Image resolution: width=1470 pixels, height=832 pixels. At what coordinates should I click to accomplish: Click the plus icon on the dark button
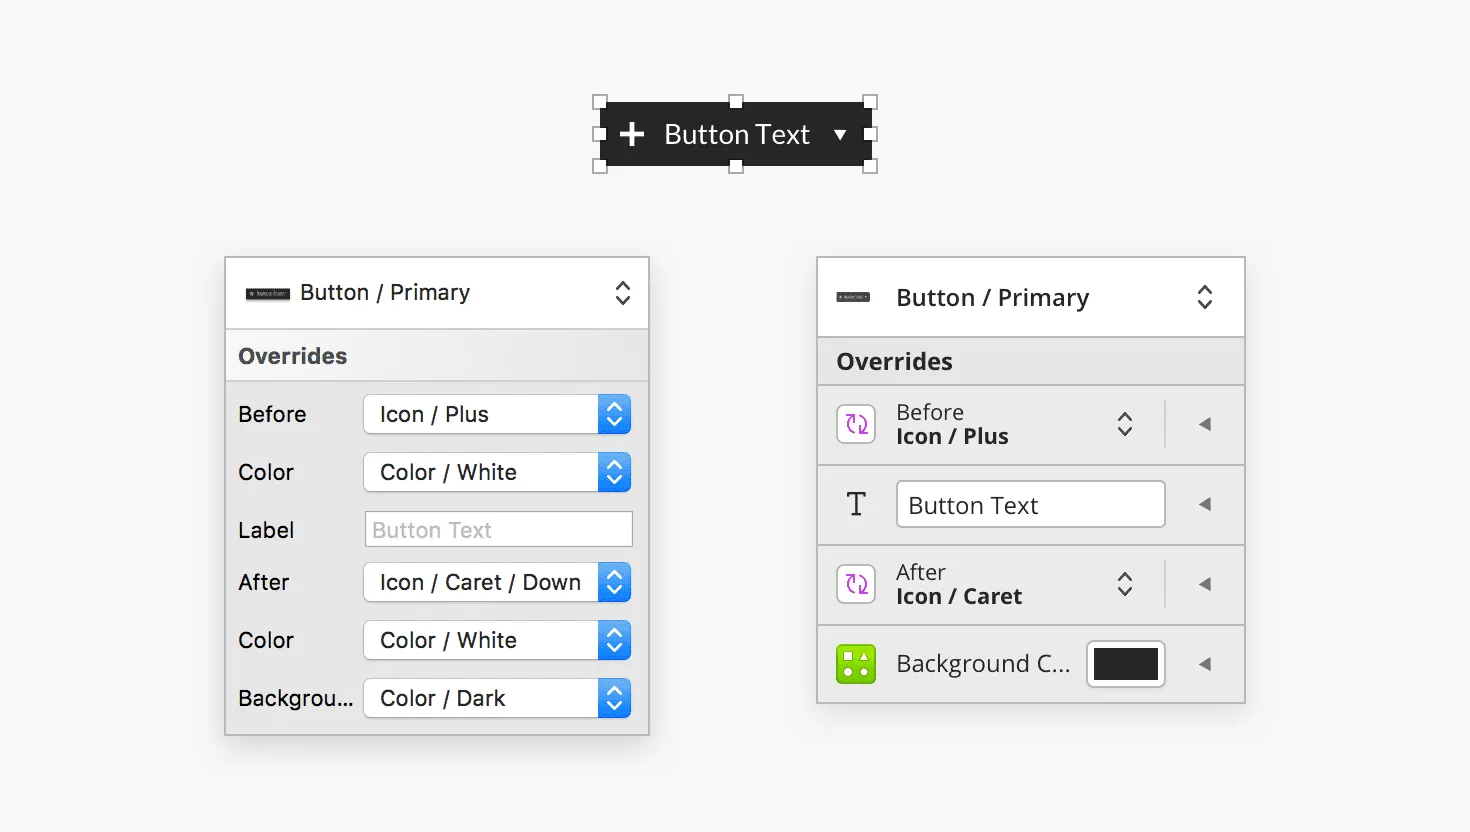pyautogui.click(x=631, y=134)
